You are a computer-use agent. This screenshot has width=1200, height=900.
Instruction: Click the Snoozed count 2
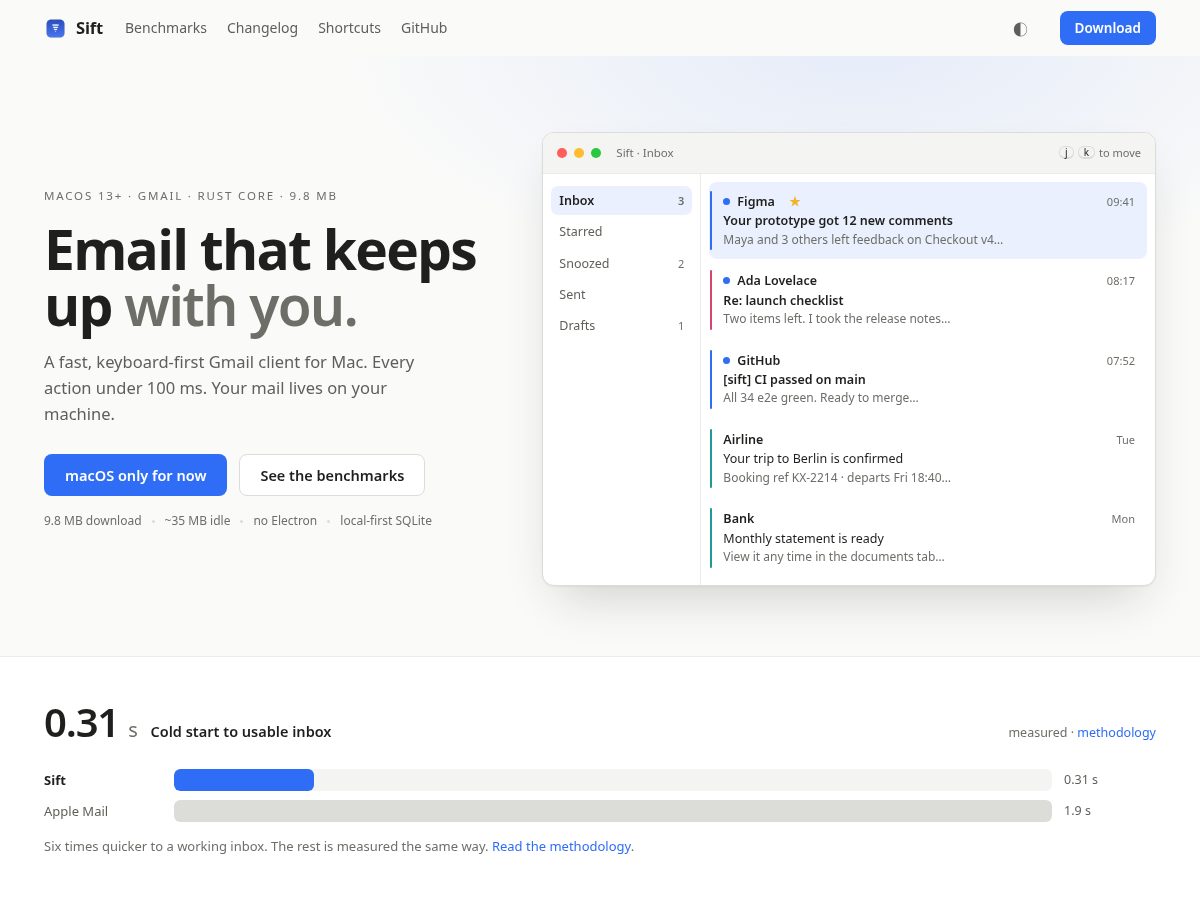(681, 264)
